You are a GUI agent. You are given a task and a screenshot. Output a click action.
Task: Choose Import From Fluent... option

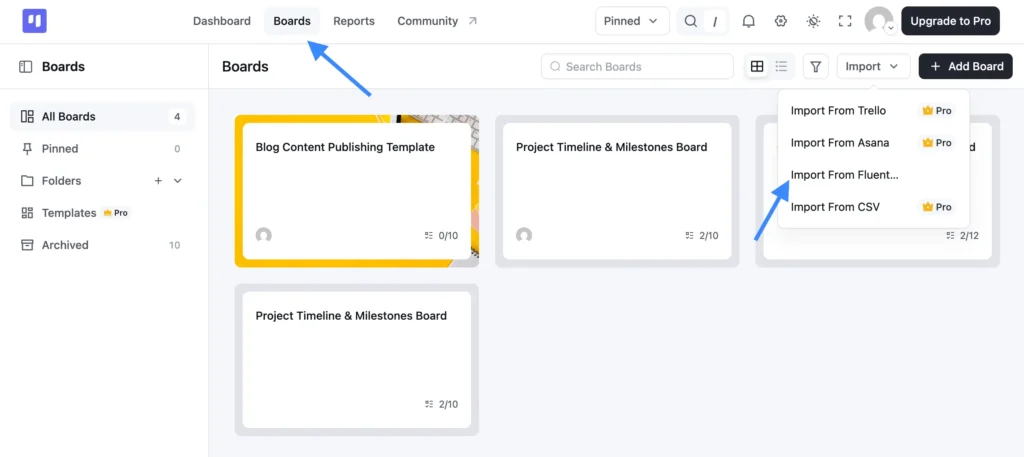[873, 175]
